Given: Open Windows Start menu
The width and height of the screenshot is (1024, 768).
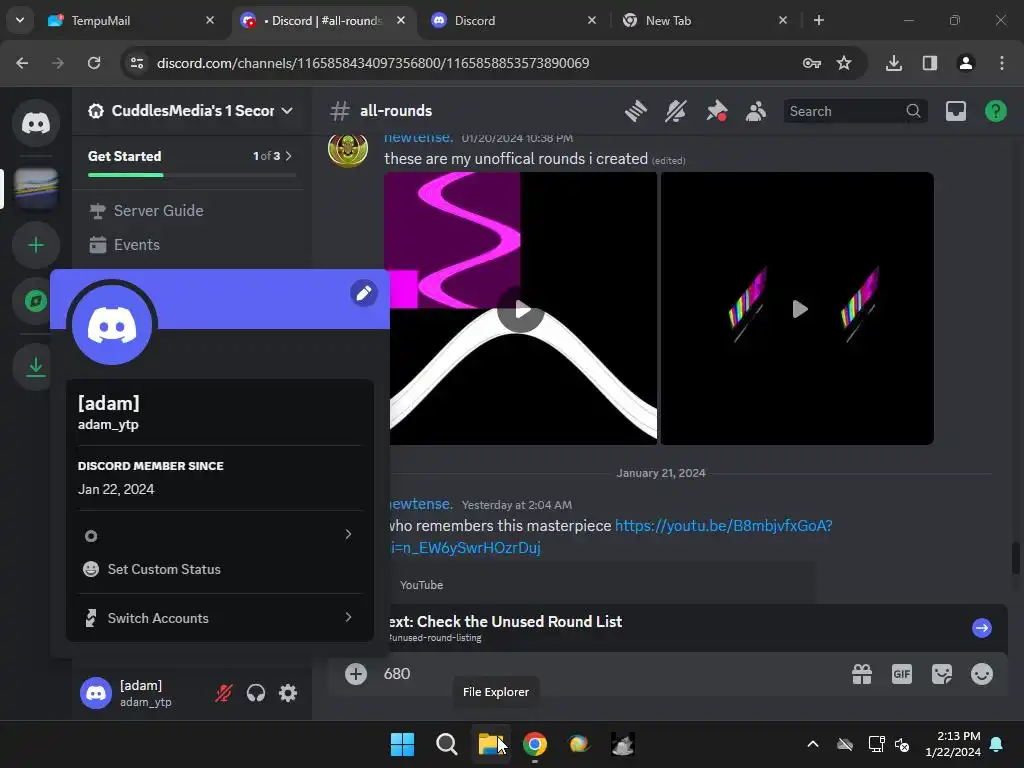Looking at the screenshot, I should click(x=402, y=744).
